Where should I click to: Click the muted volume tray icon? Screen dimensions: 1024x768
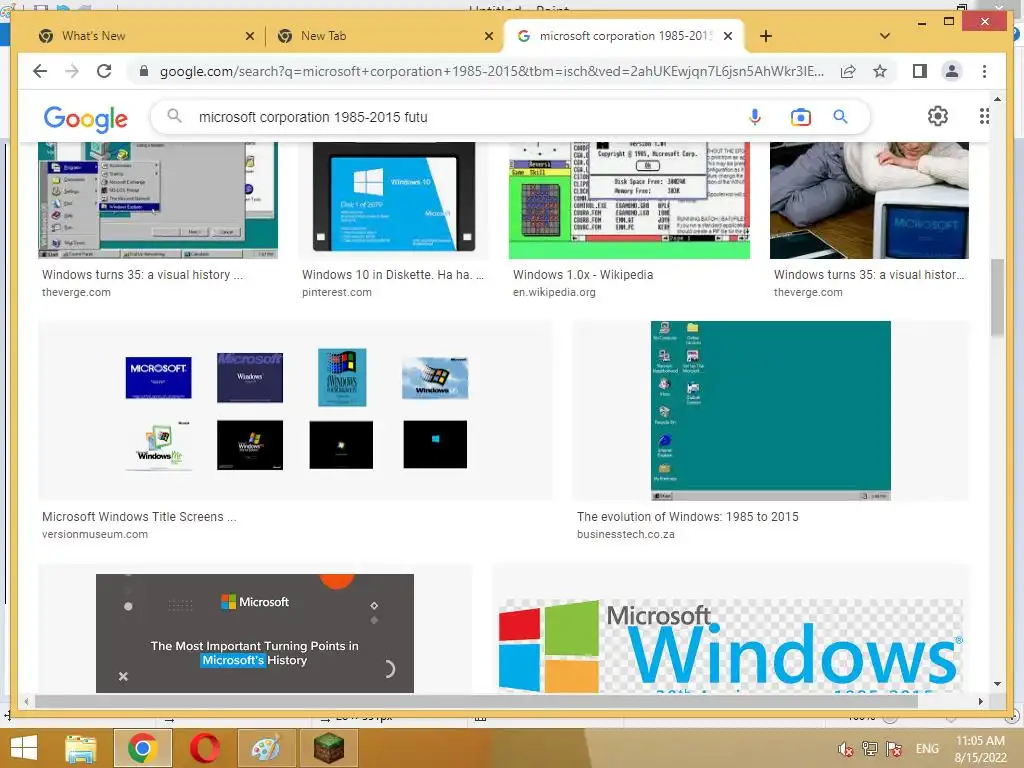[x=846, y=749]
